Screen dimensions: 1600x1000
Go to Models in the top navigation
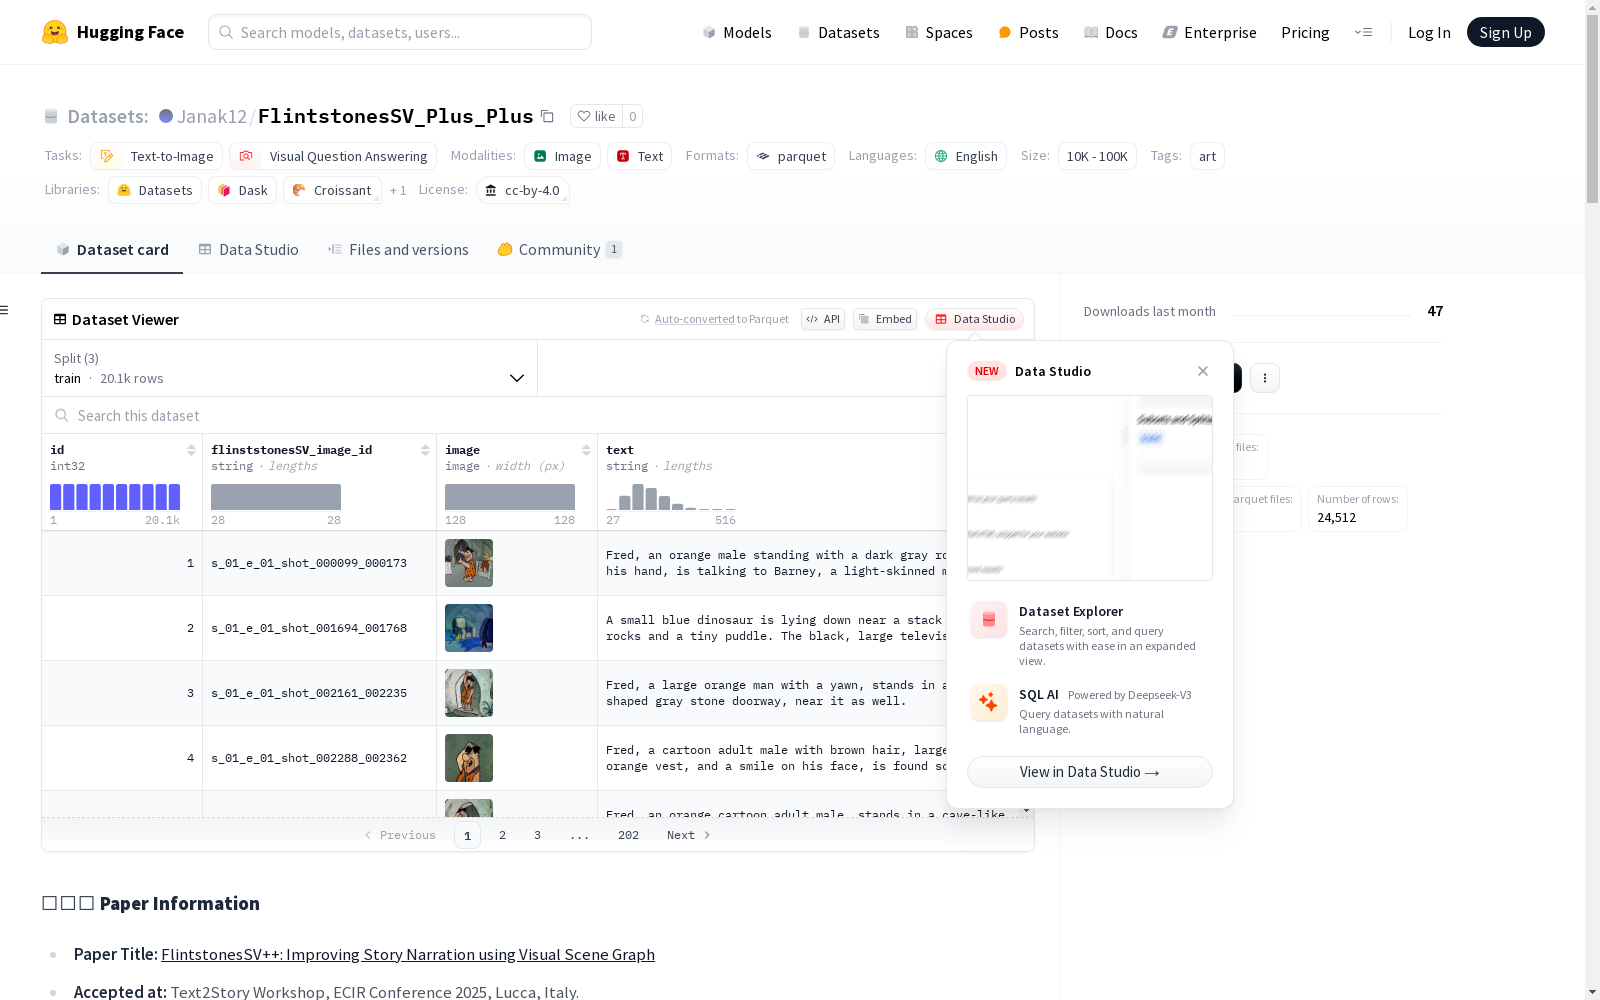click(x=737, y=32)
